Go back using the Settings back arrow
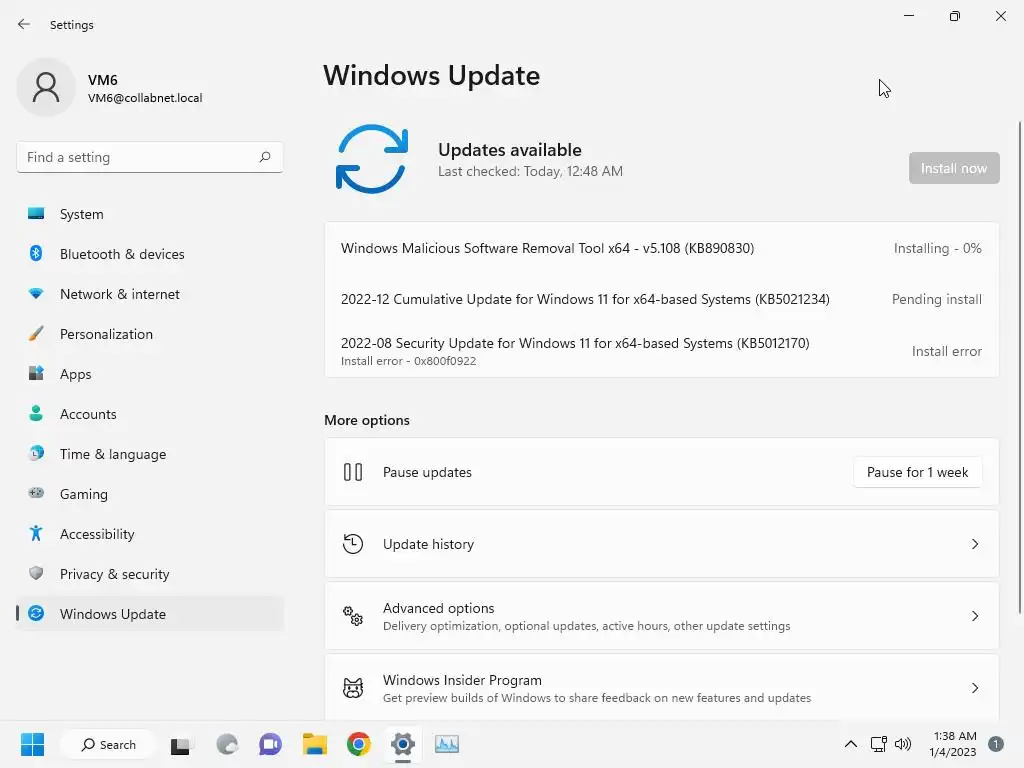 click(24, 24)
